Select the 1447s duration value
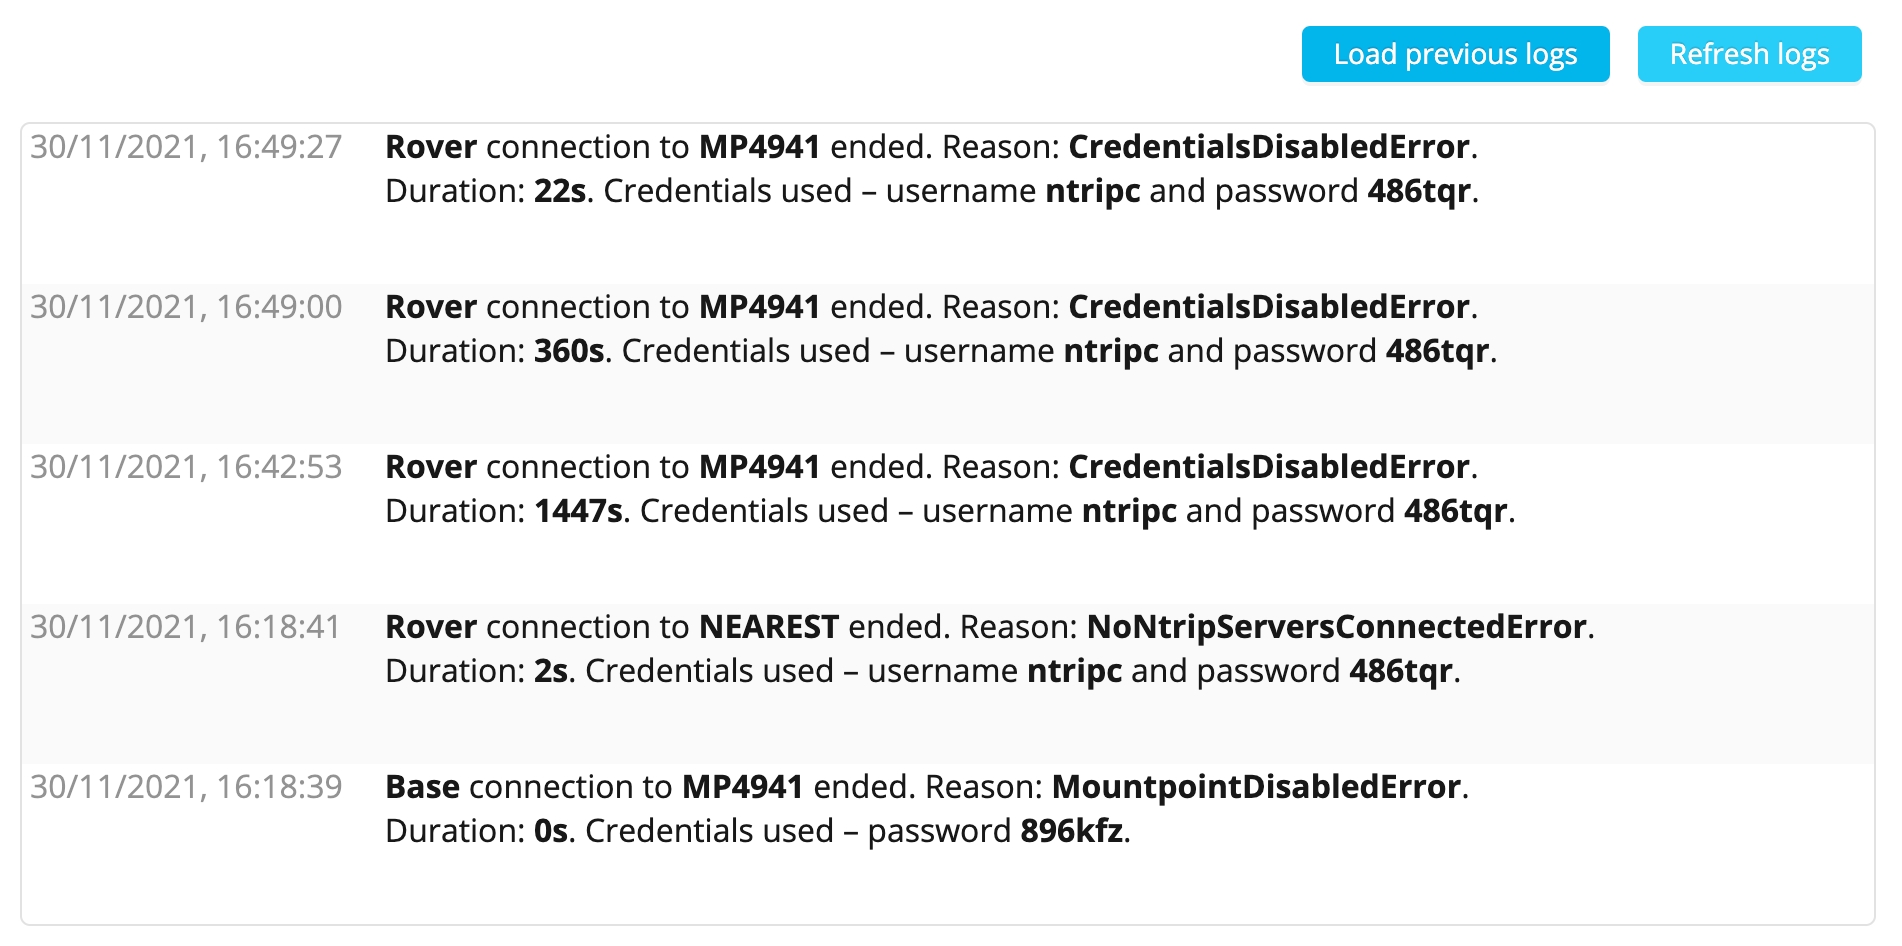This screenshot has width=1902, height=946. pos(578,511)
